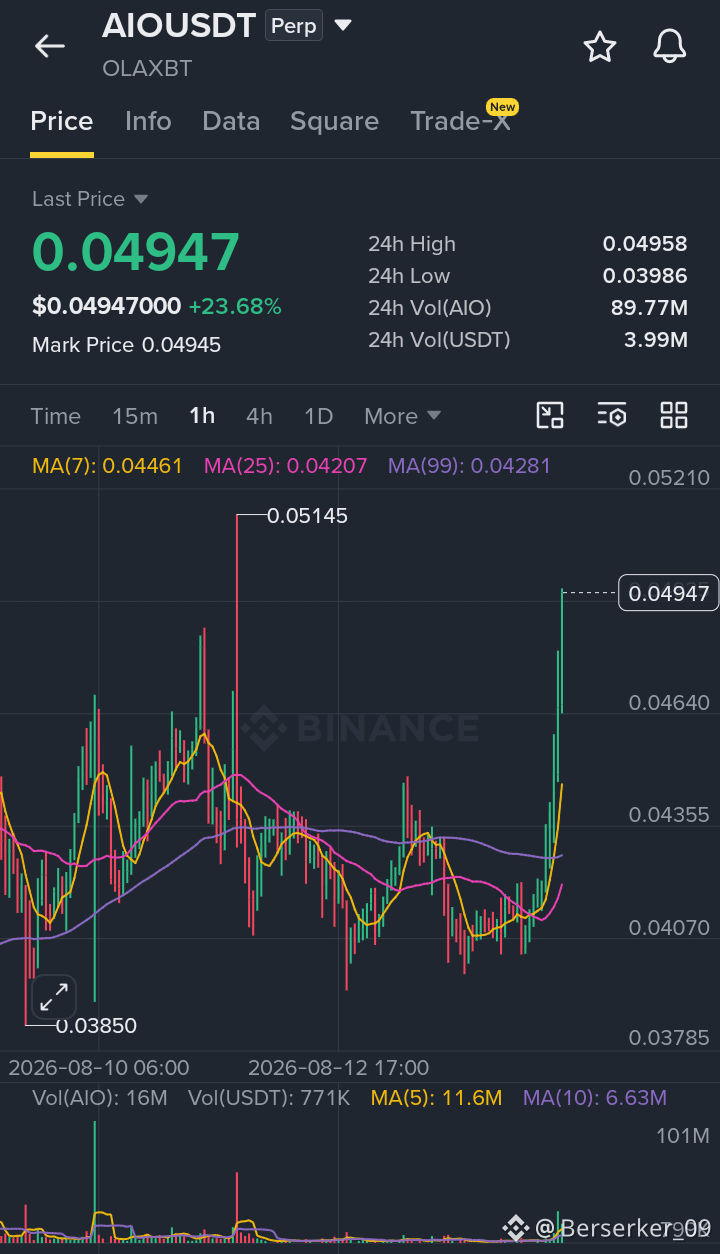Select the Time chart interval
The image size is (720, 1254).
(x=55, y=416)
